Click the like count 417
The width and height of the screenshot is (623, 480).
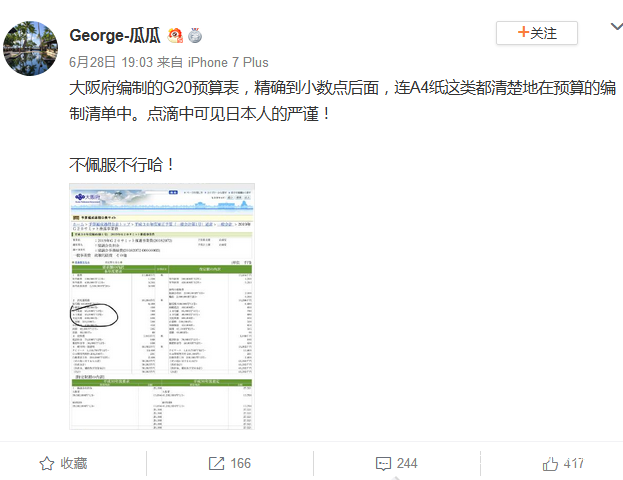point(573,463)
